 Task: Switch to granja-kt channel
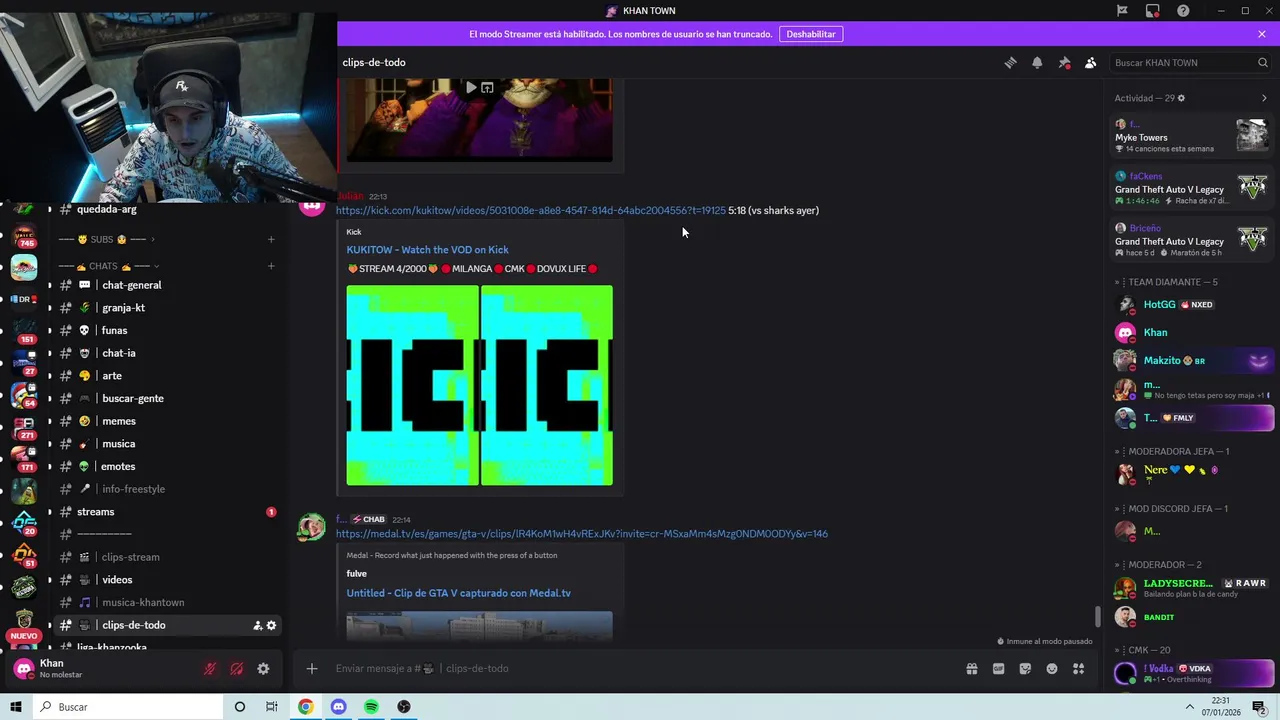coord(168,308)
